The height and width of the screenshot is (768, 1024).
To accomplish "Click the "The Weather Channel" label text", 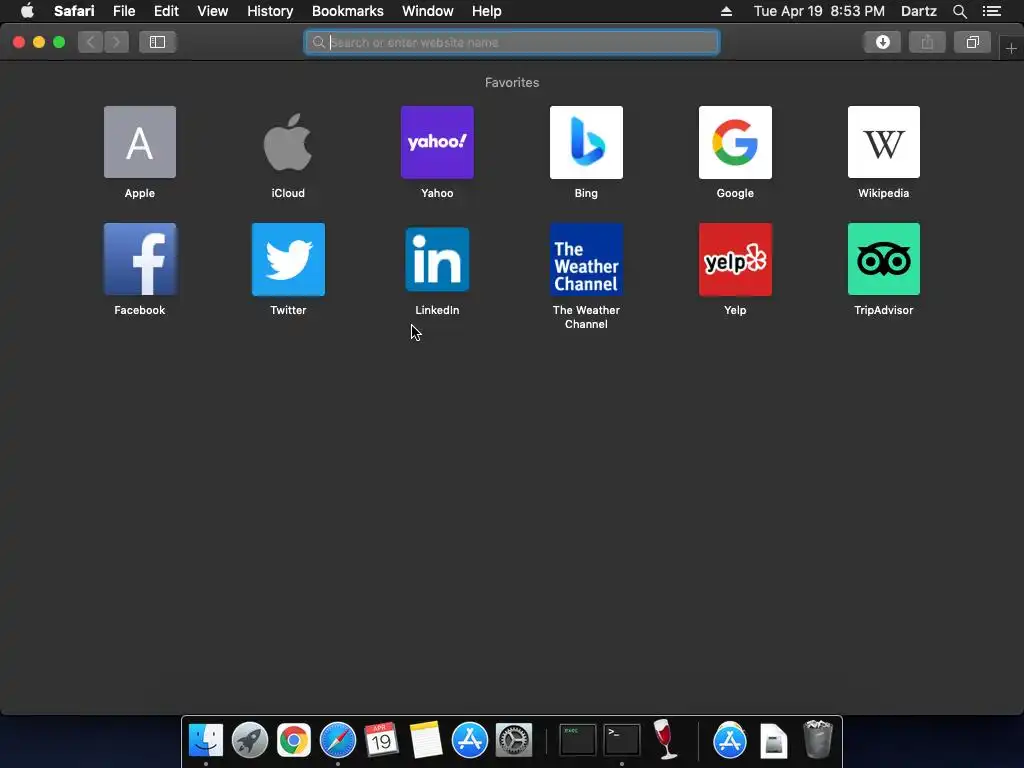I will 586,317.
